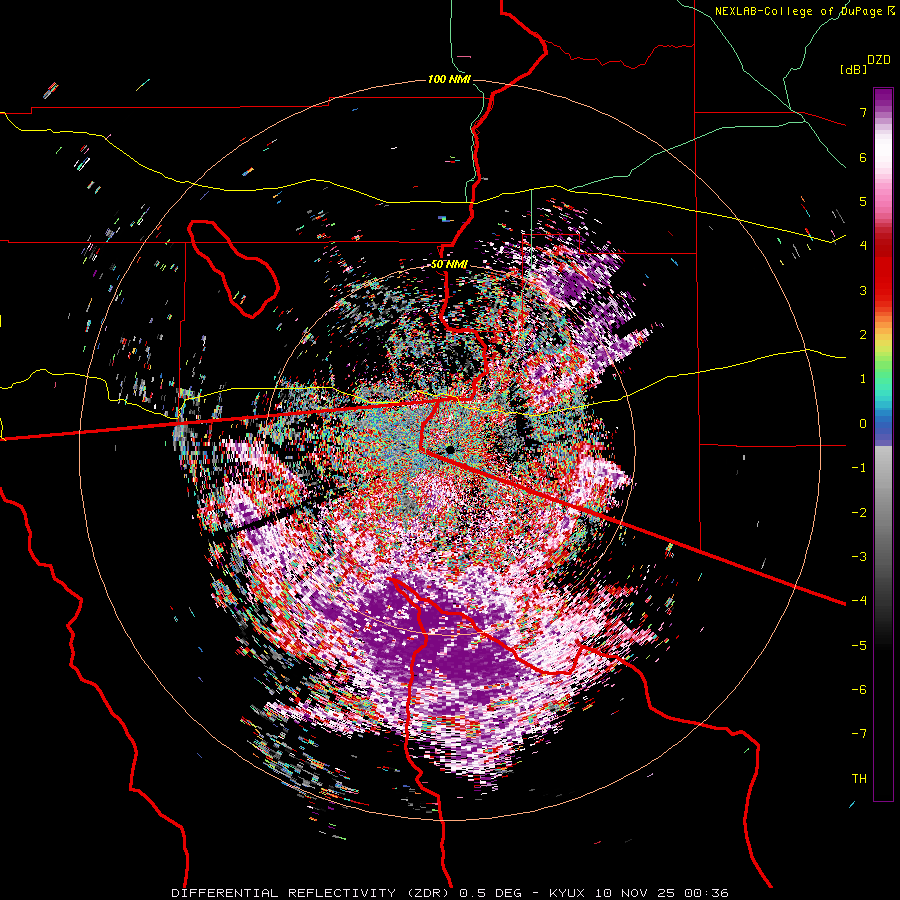Click the -7 dB scale tick label
The height and width of the screenshot is (900, 900).
pyautogui.click(x=859, y=734)
